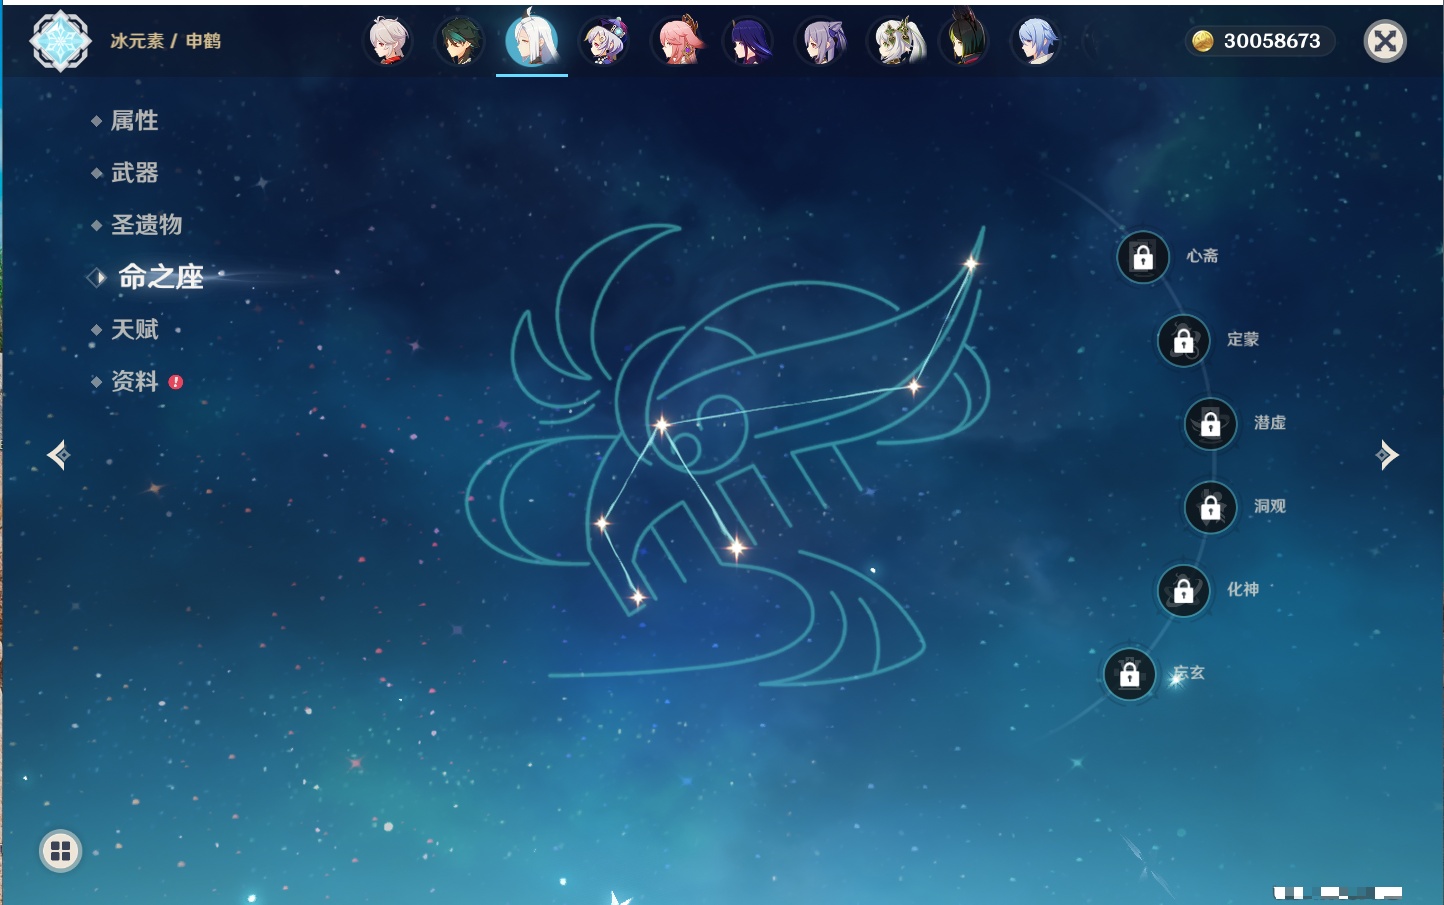This screenshot has height=905, width=1444.
Task: Click the 定蒙 constellation label
Action: click(x=1243, y=339)
